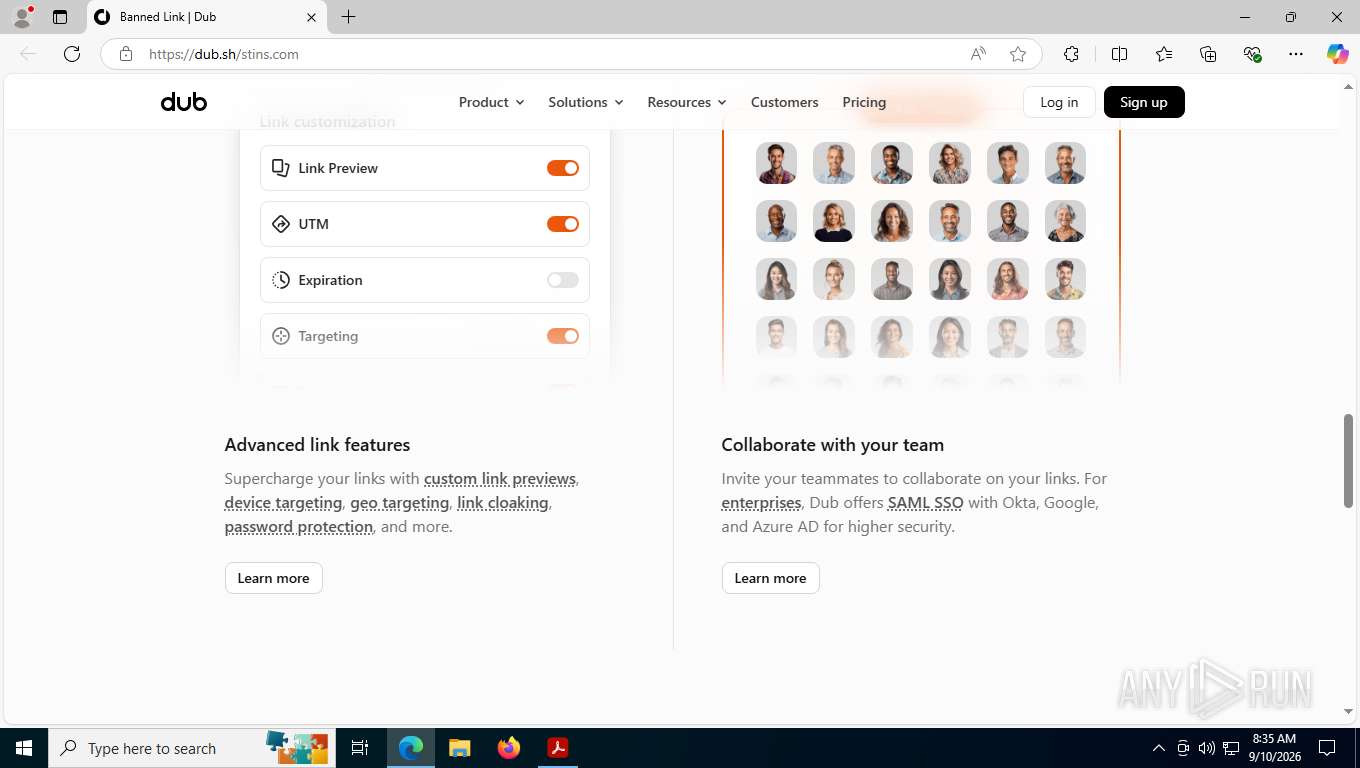Open Read aloud icon in address bar
This screenshot has width=1360, height=768.
pos(978,54)
